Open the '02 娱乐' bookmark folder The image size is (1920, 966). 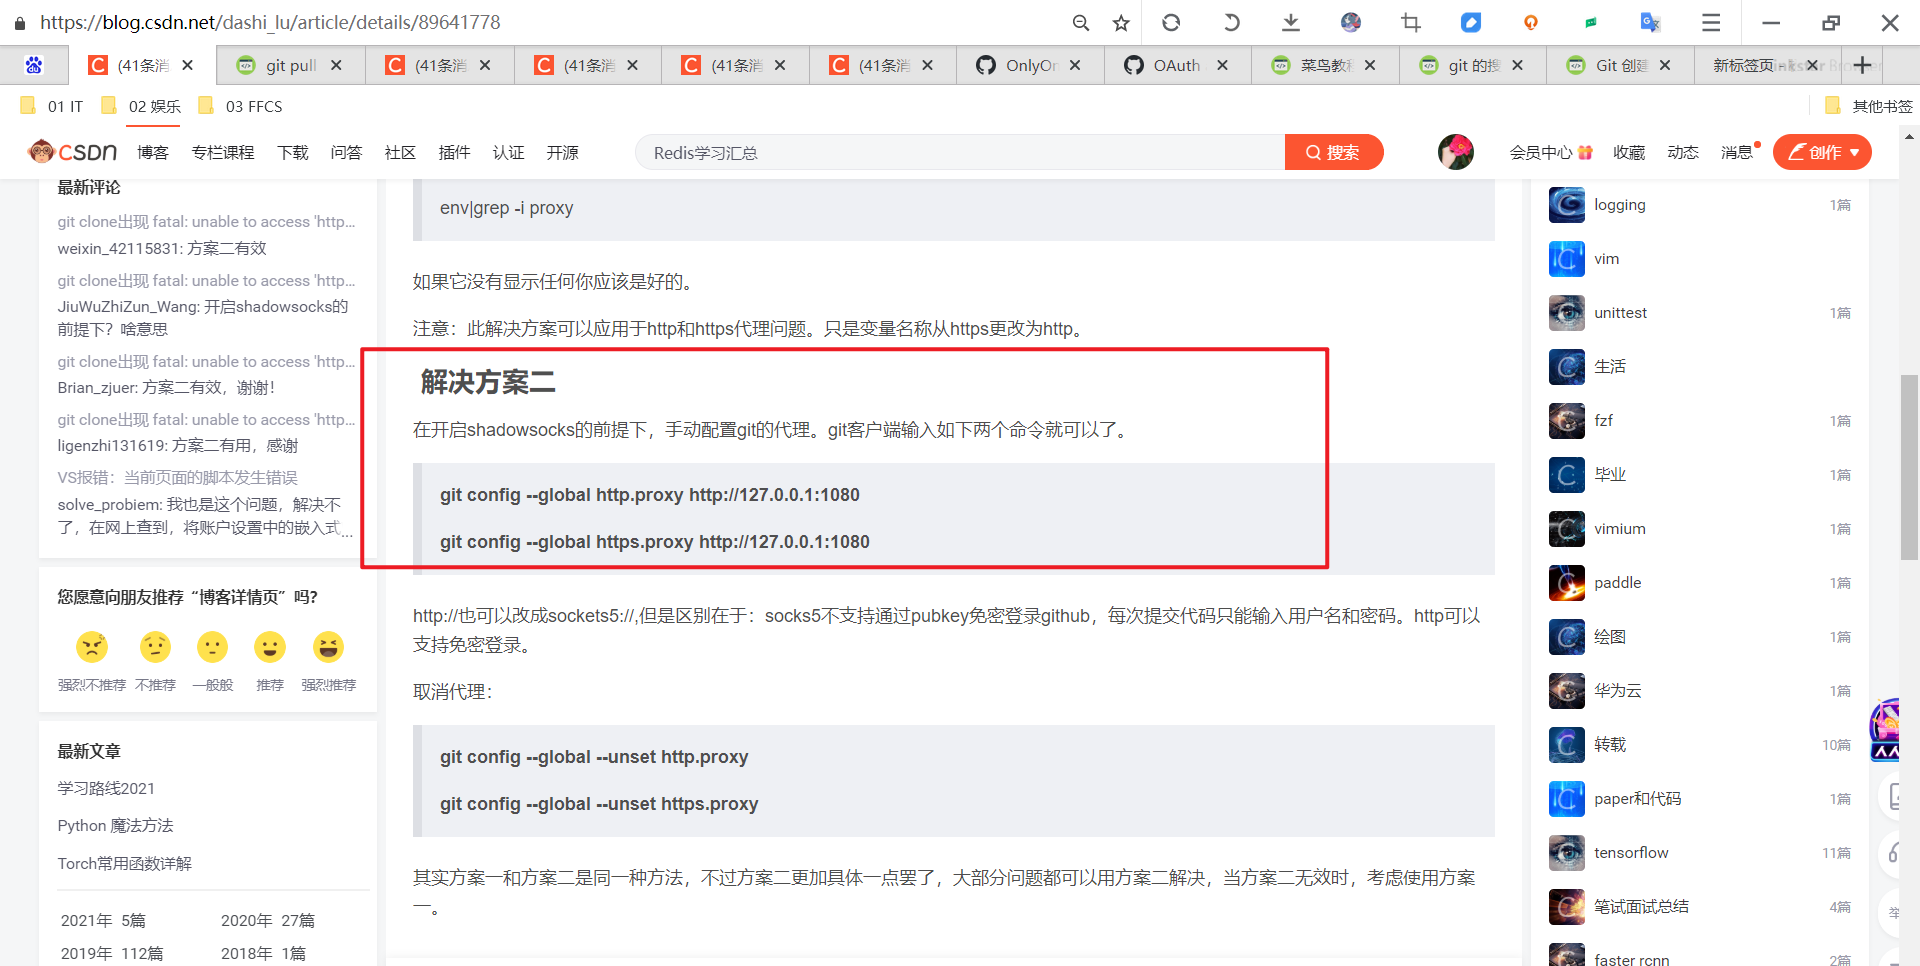tap(142, 106)
